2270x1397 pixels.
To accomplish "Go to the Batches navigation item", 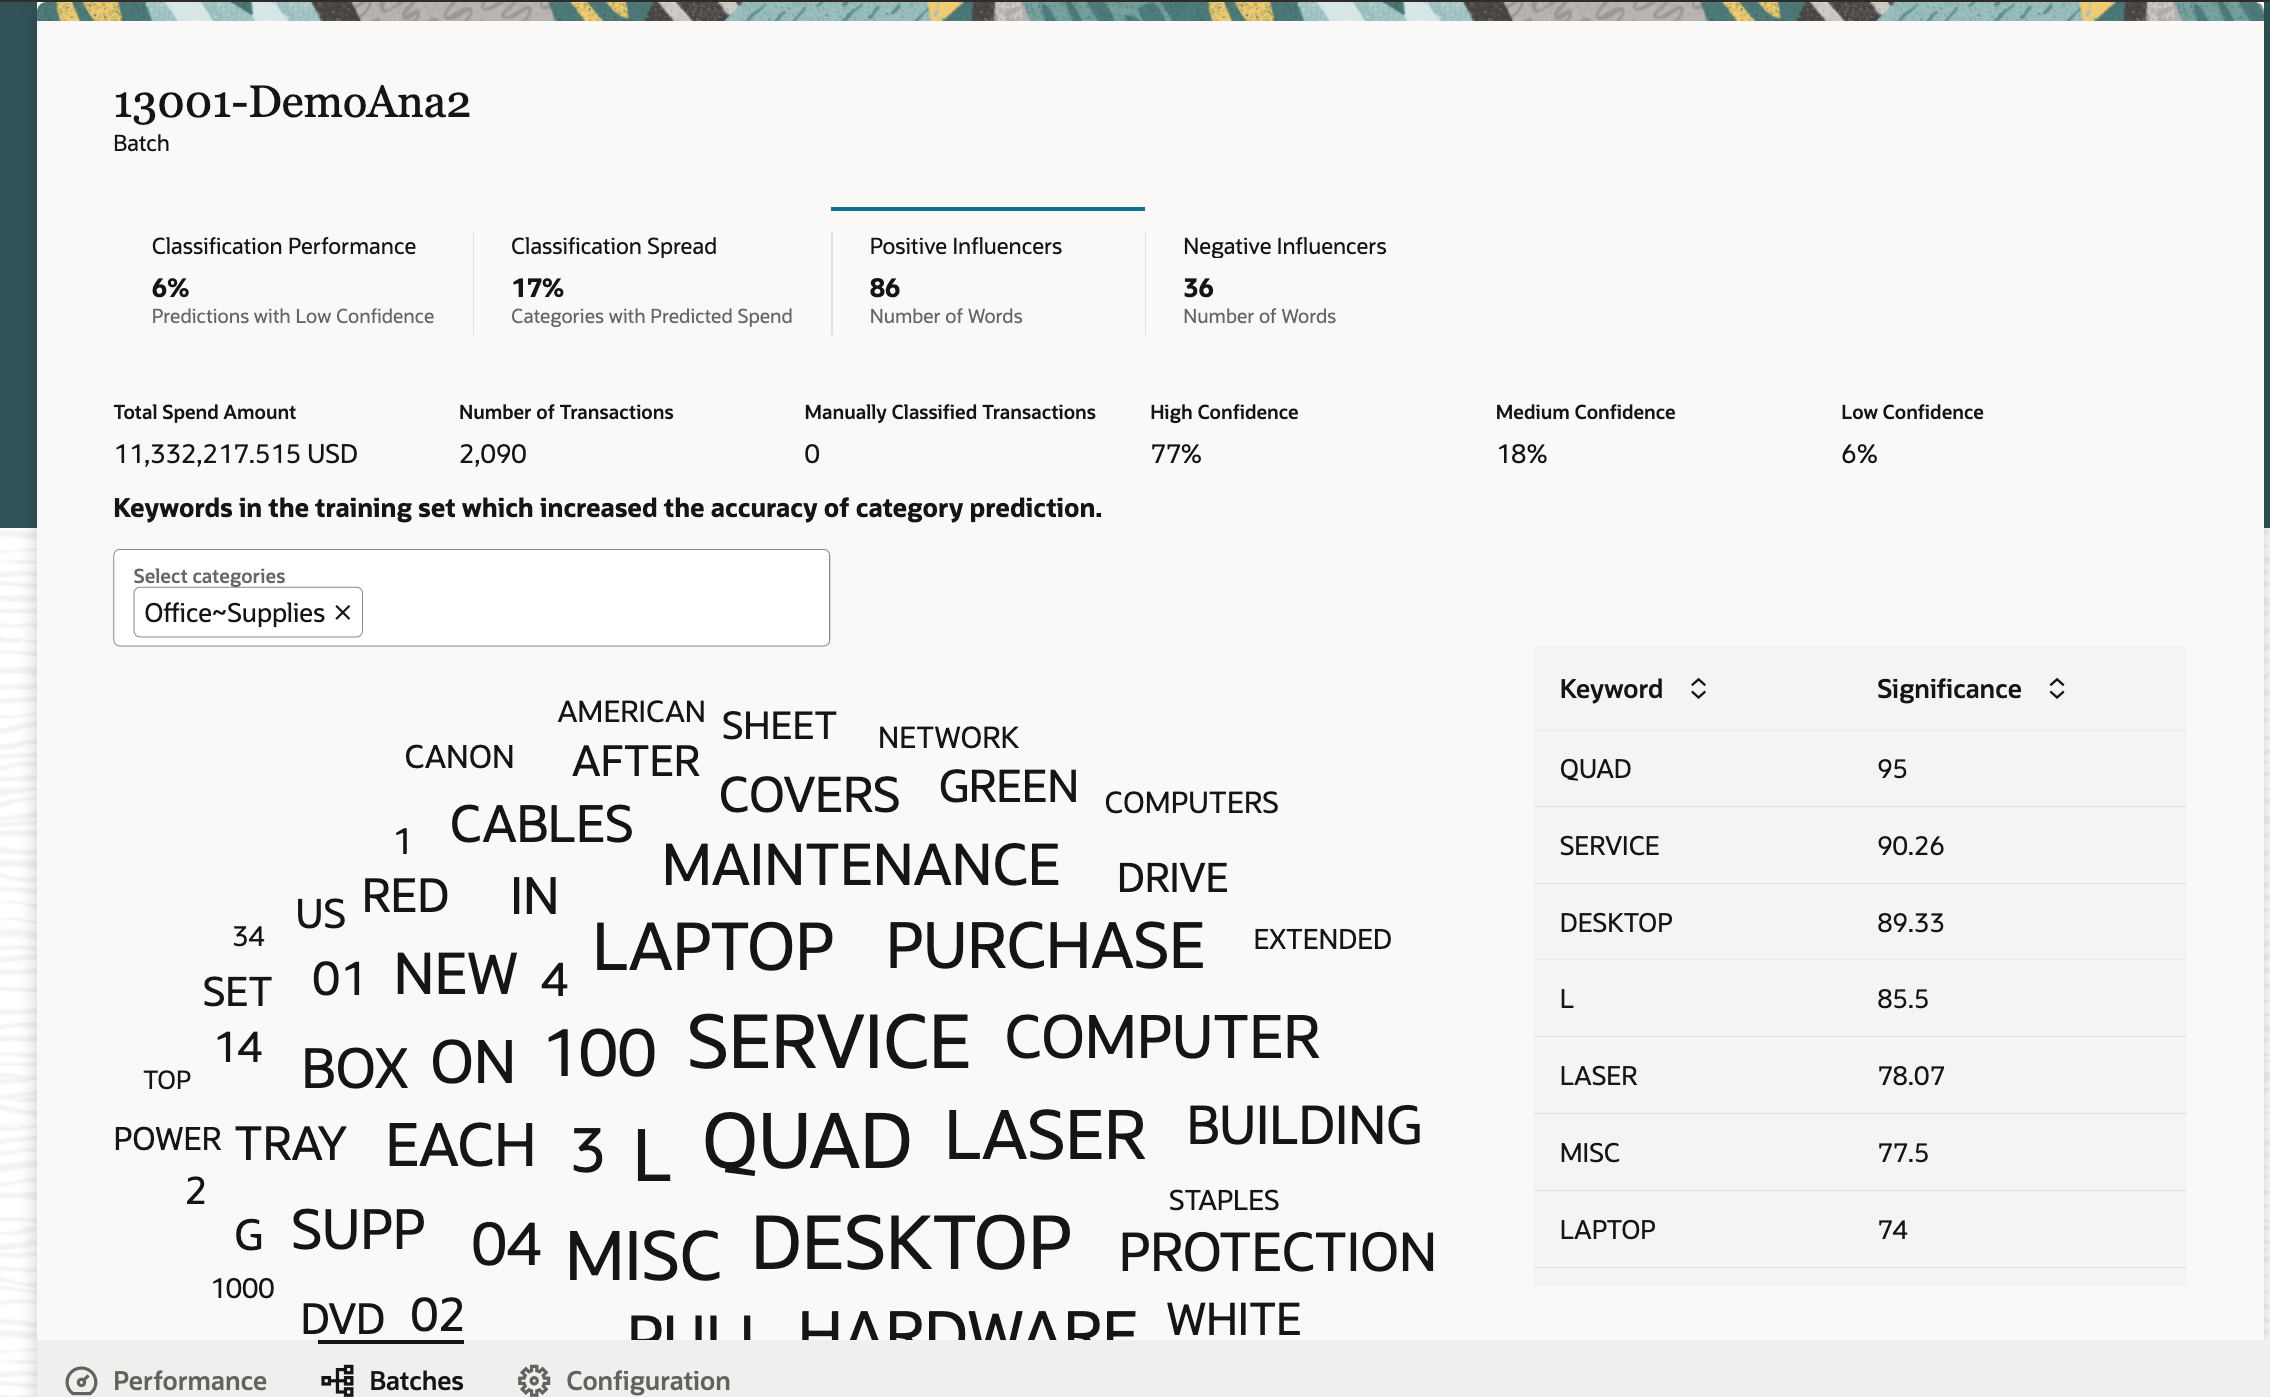I will pos(415,1381).
